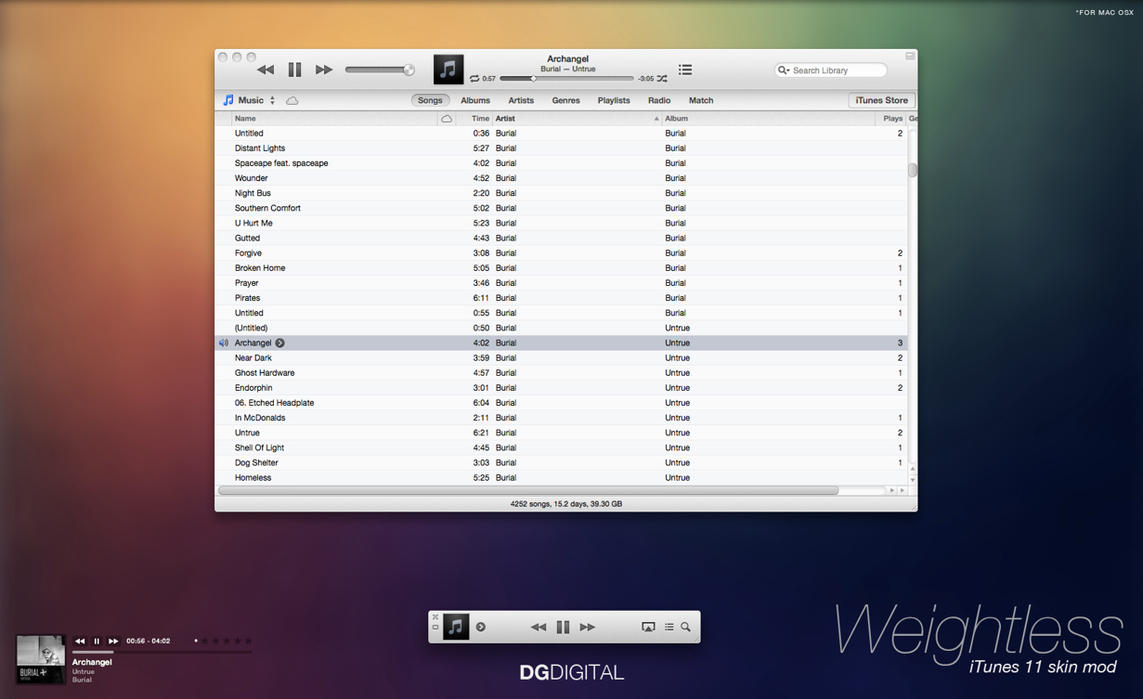Screen dimensions: 1143x699
Task: Toggle the shuffle icon beside -3:05
Action: pyautogui.click(x=662, y=79)
